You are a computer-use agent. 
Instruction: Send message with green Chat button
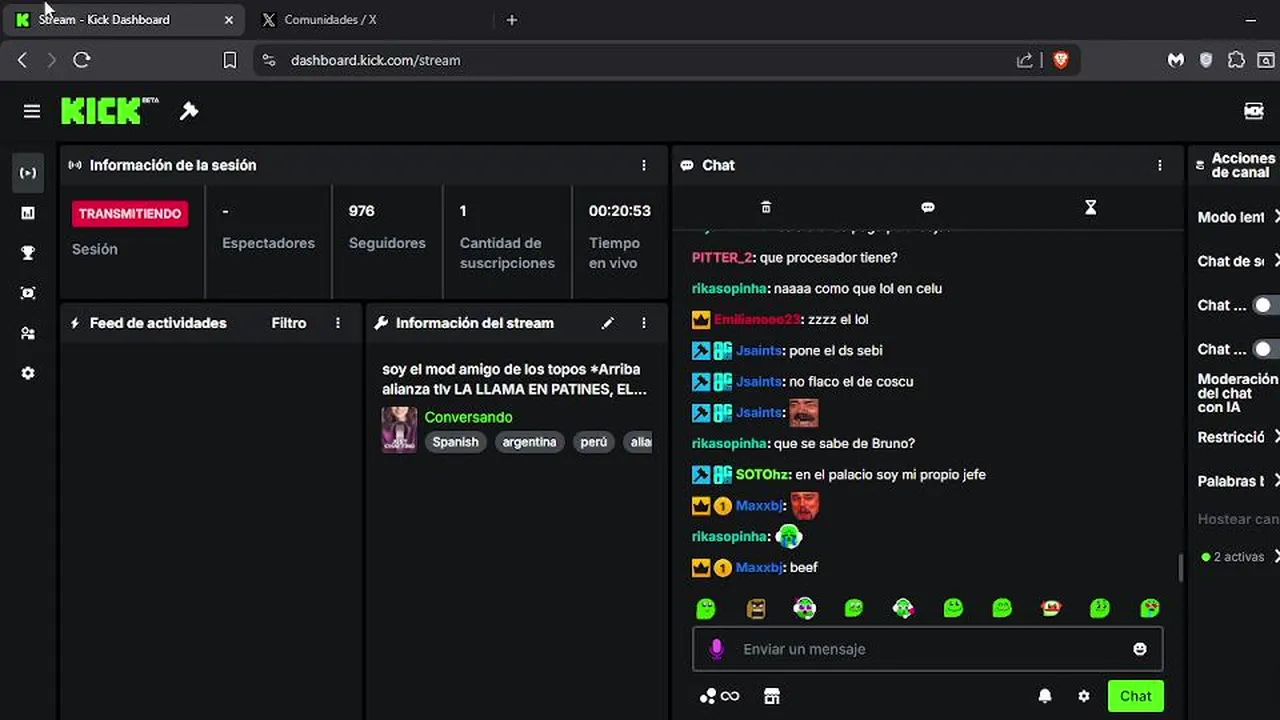click(x=1135, y=696)
